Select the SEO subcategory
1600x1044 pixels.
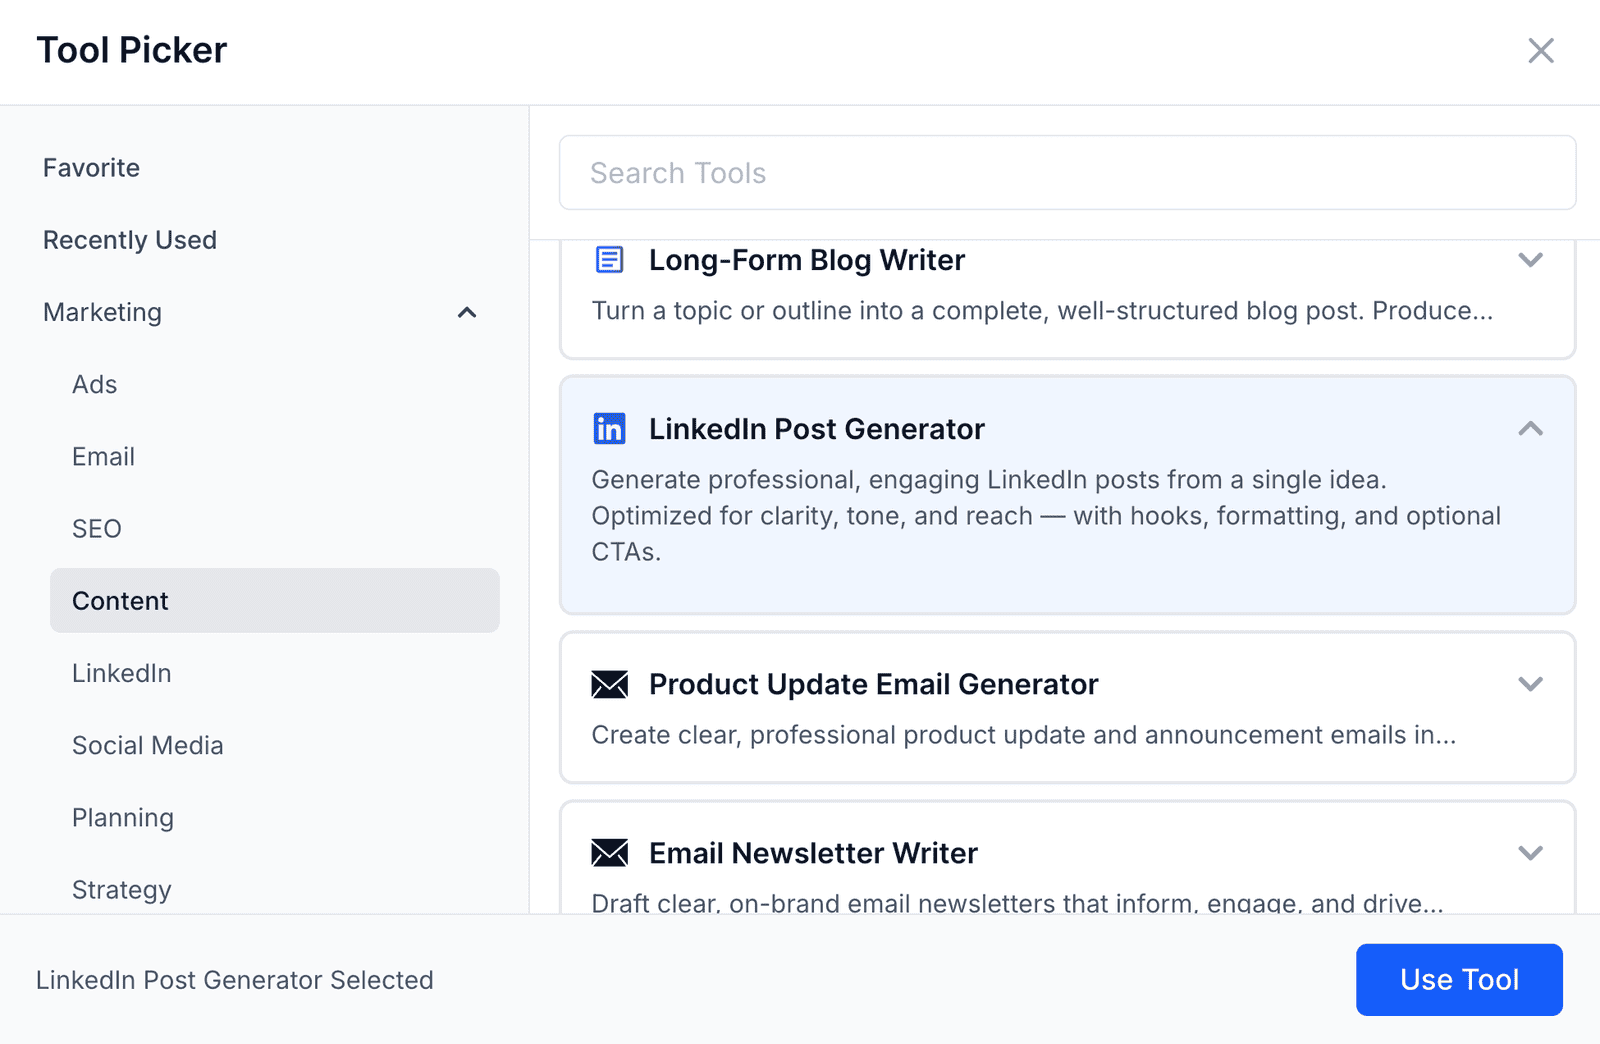(x=97, y=529)
